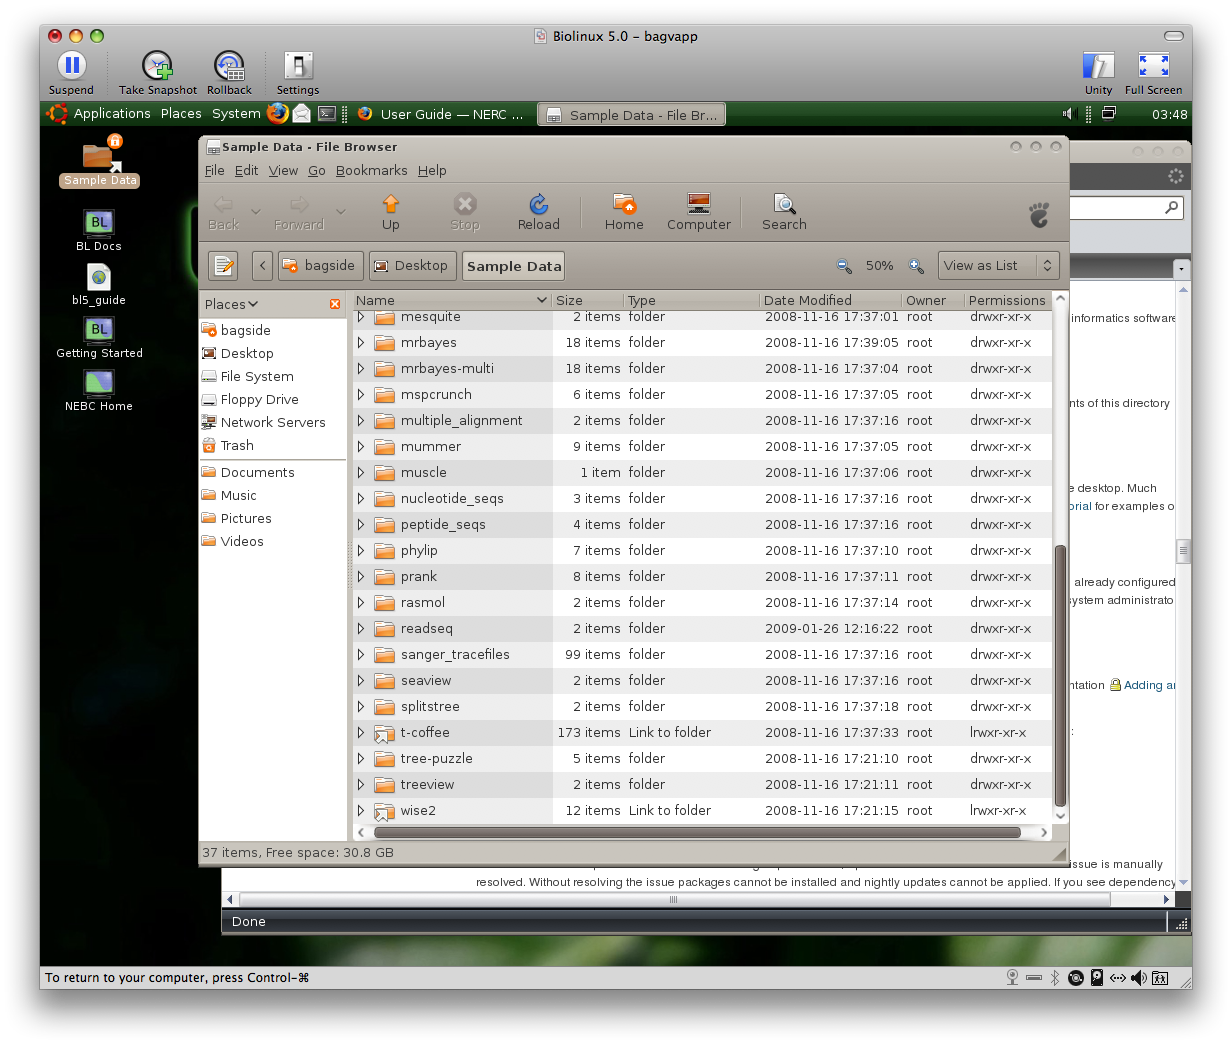1232x1044 pixels.
Task: Take a VM snapshot
Action: click(x=157, y=67)
